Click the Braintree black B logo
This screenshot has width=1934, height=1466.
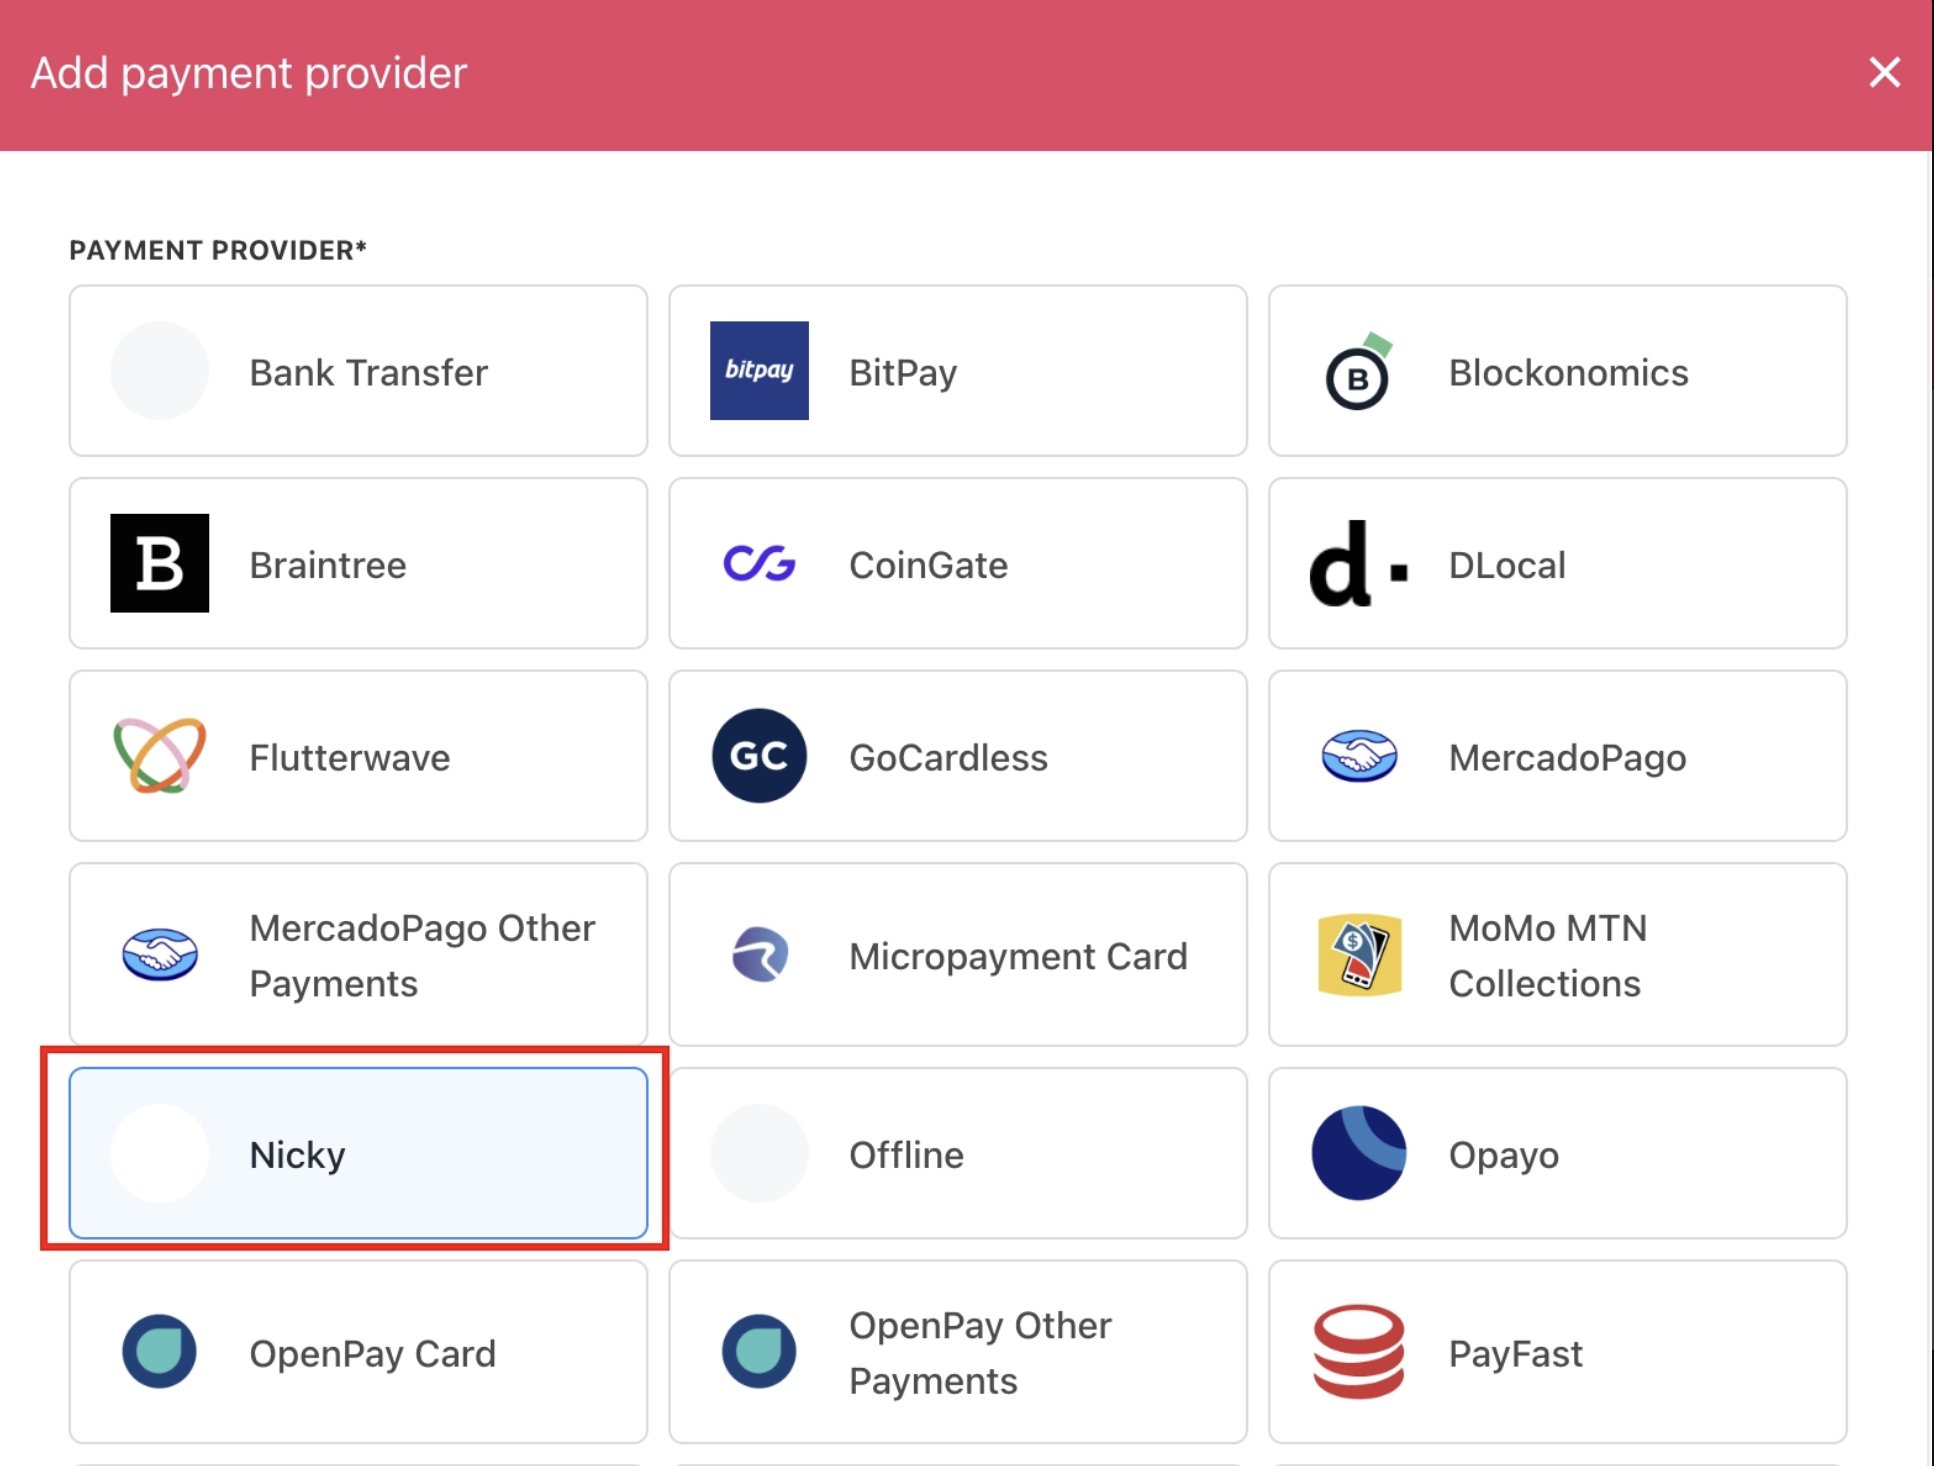160,563
